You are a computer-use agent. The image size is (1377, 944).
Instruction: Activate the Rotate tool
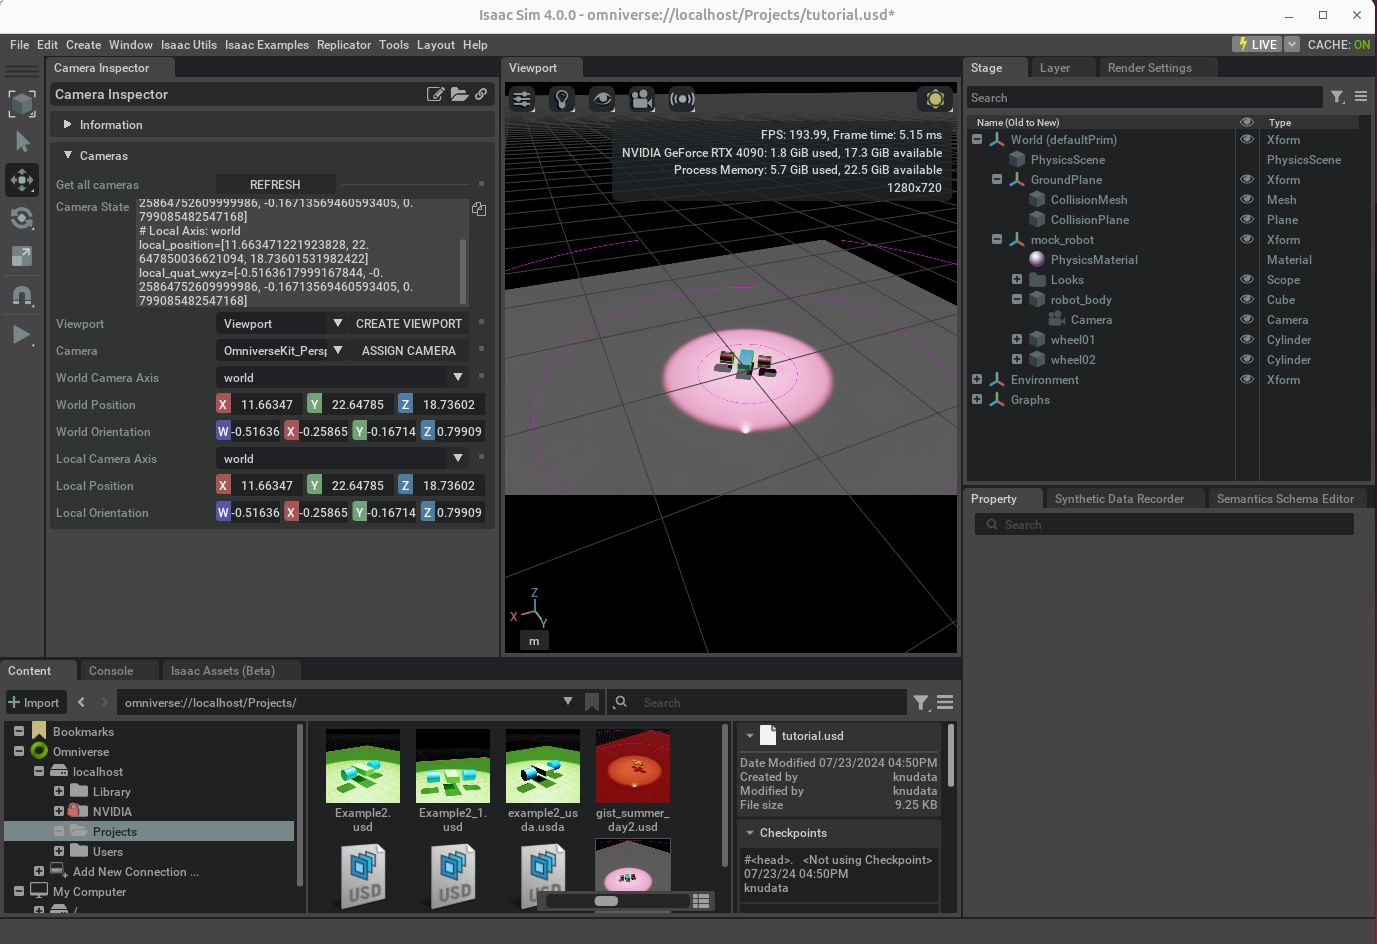(x=22, y=218)
